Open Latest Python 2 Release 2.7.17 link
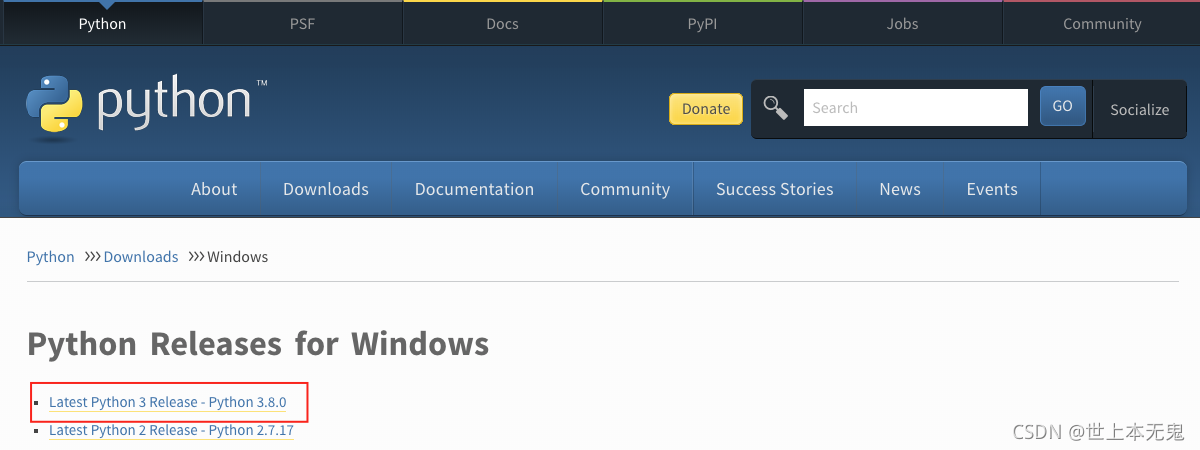This screenshot has height=450, width=1200. tap(171, 430)
